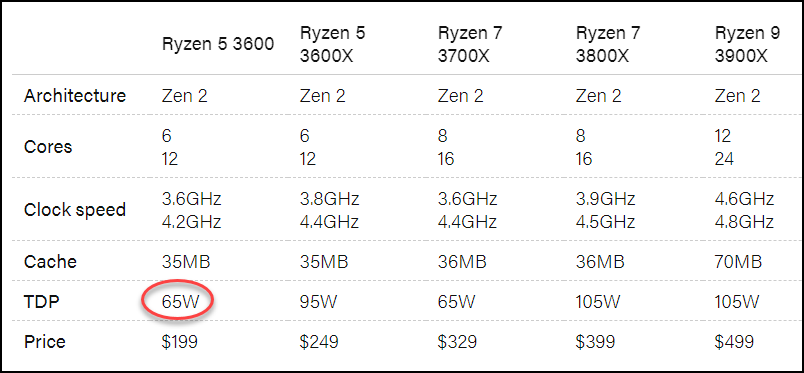Image resolution: width=804 pixels, height=373 pixels.
Task: Select the Ryzen 5 3600 column header
Action: (x=218, y=44)
